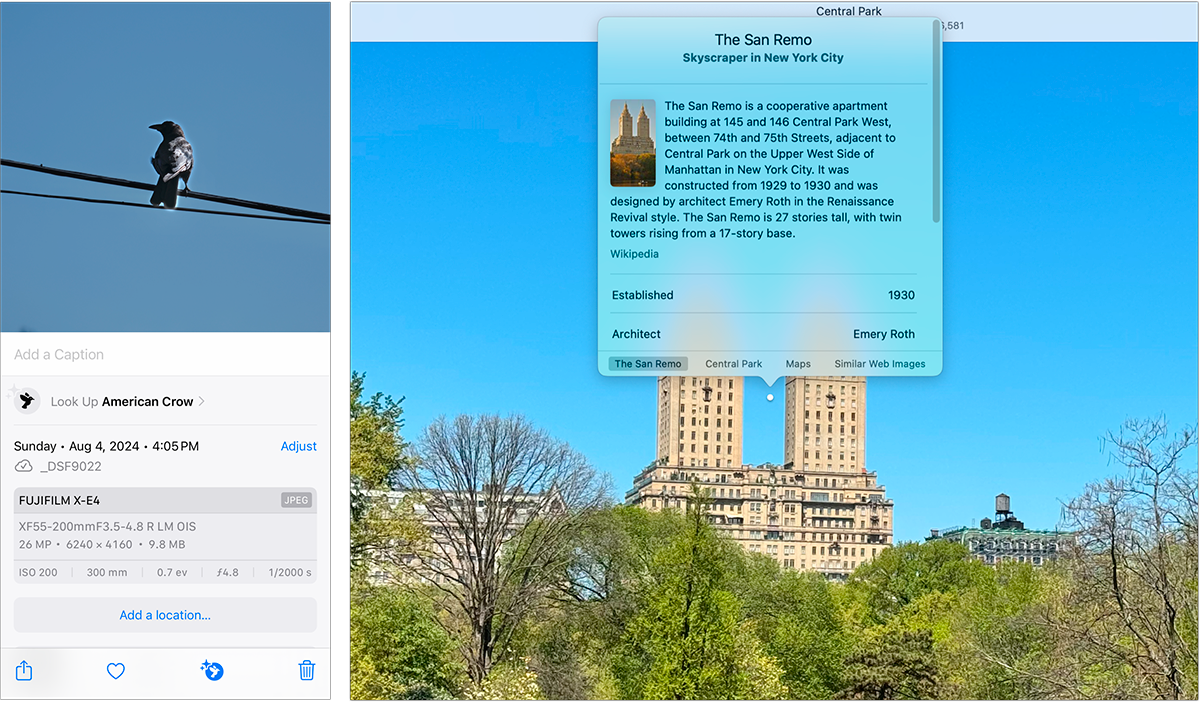Click the Share icon in bottom toolbar
Screen dimensions: 1200x702
(x=23, y=670)
